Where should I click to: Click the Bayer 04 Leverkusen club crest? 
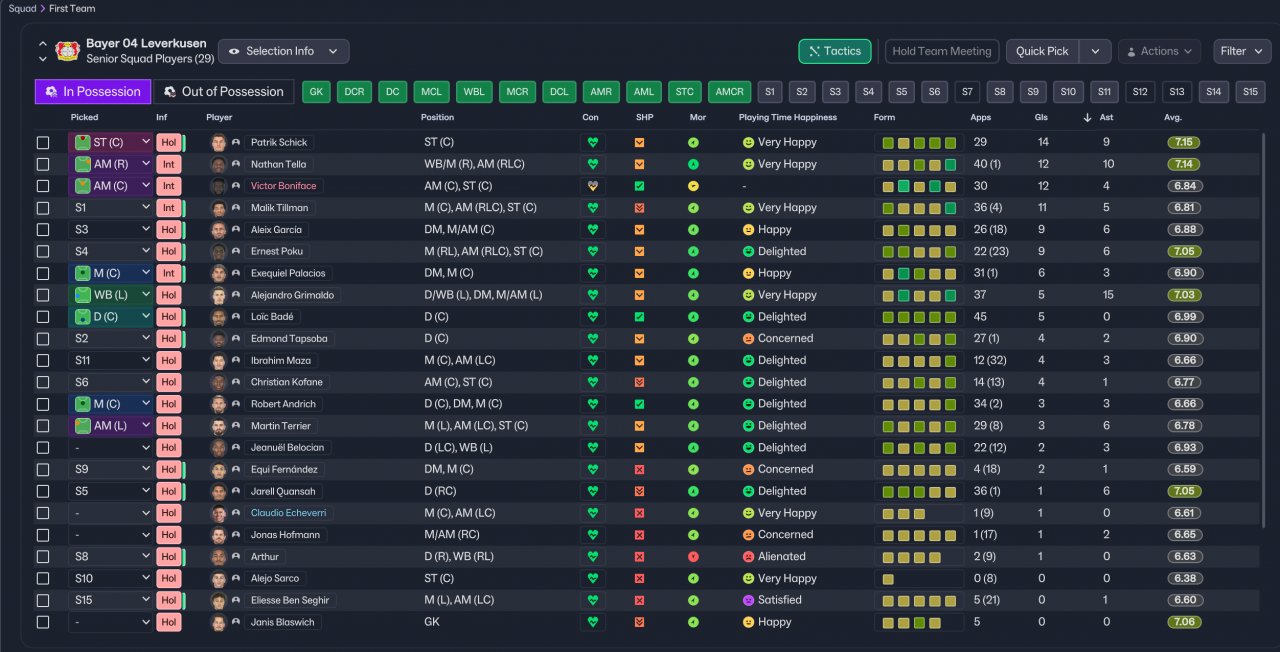point(68,51)
